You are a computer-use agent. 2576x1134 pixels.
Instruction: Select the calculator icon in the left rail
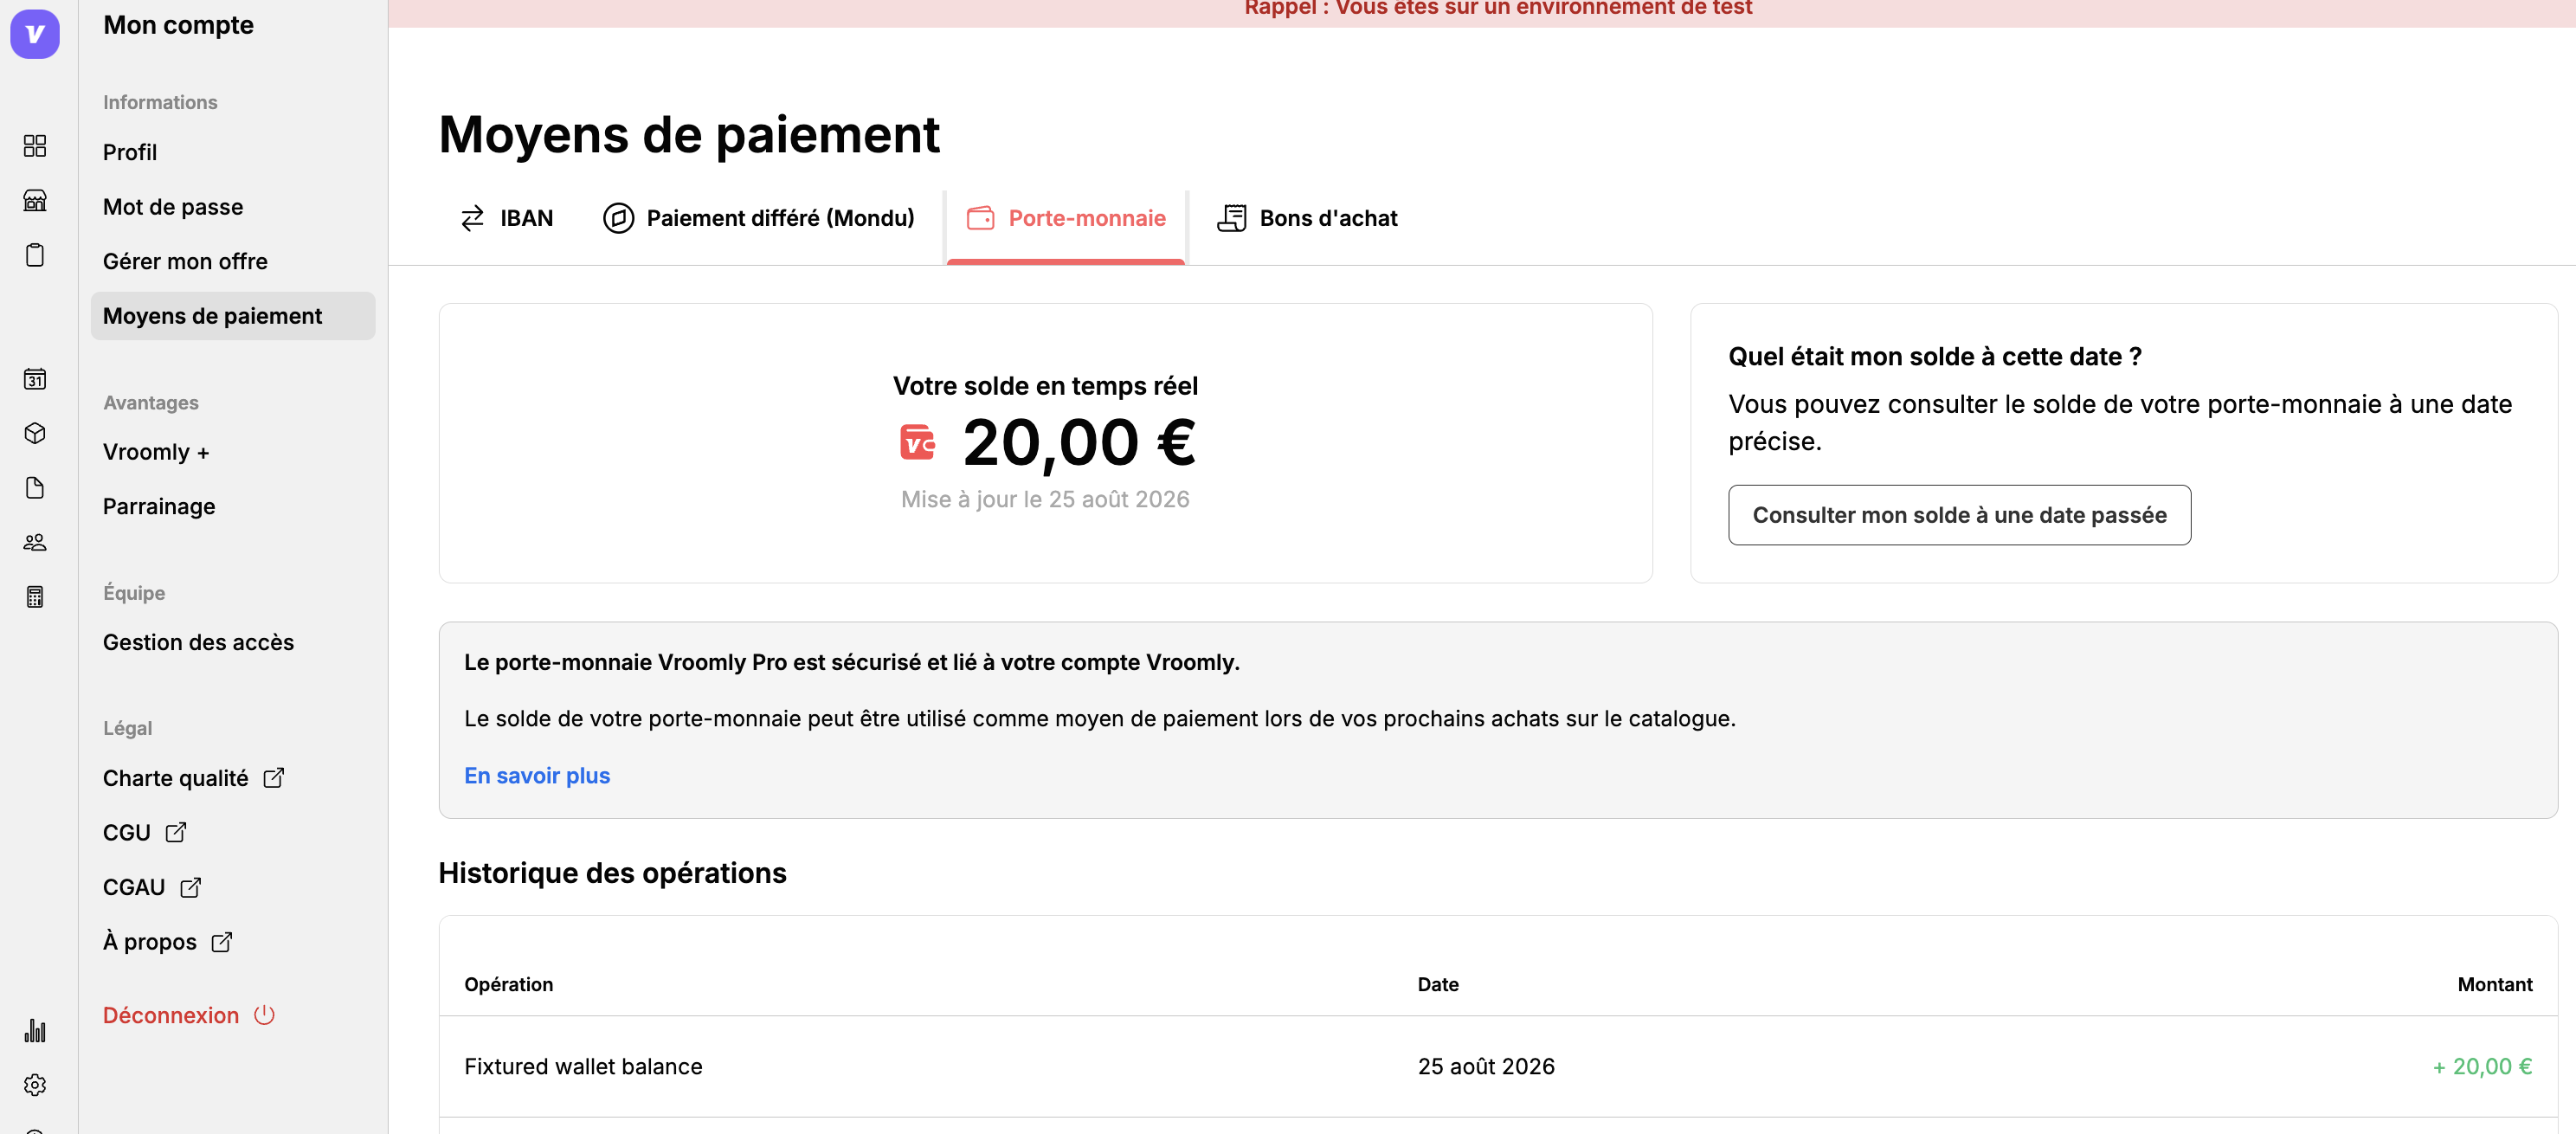pyautogui.click(x=35, y=597)
